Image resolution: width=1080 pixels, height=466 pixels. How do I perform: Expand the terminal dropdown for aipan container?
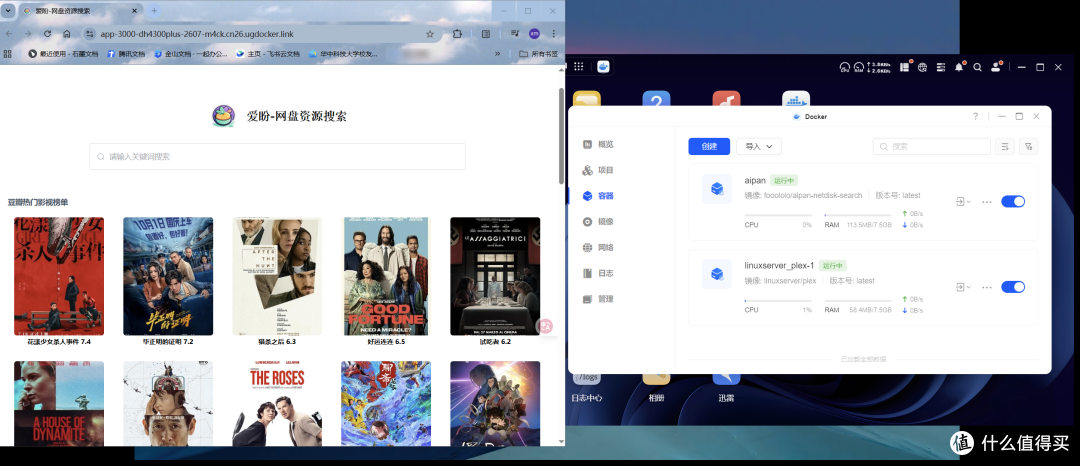click(963, 202)
